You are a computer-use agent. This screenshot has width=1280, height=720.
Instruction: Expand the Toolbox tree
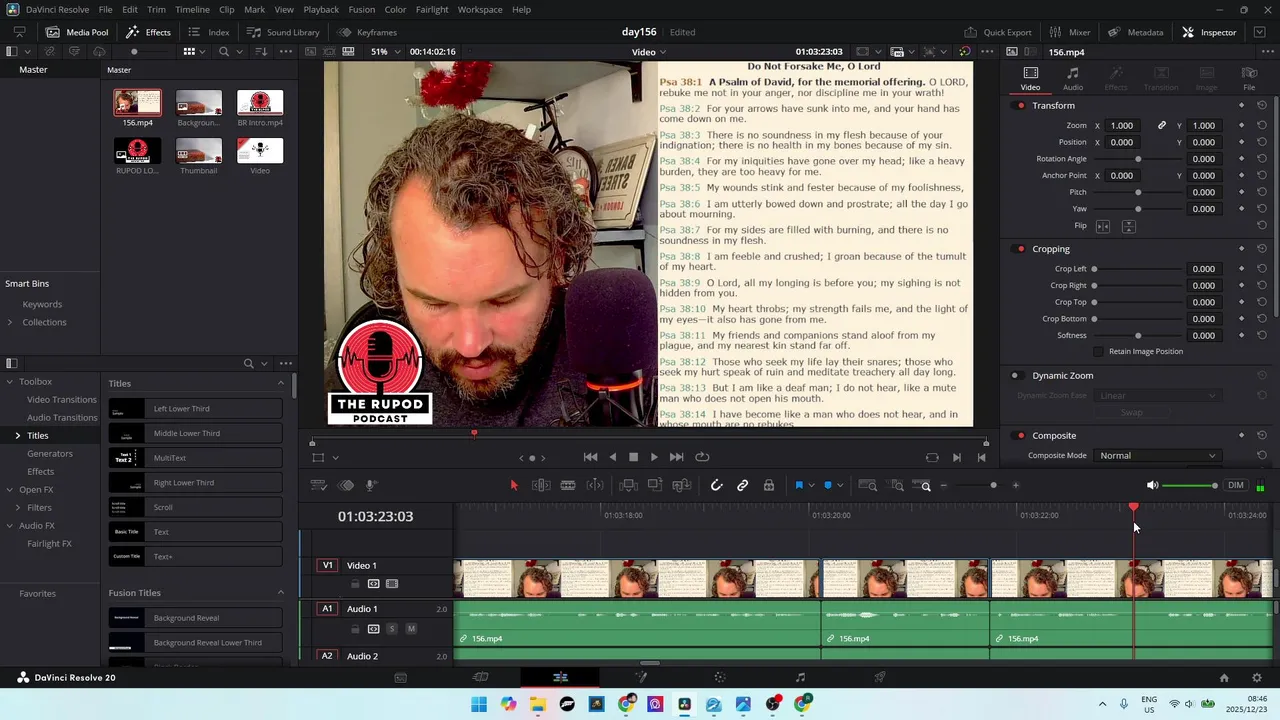(x=9, y=381)
